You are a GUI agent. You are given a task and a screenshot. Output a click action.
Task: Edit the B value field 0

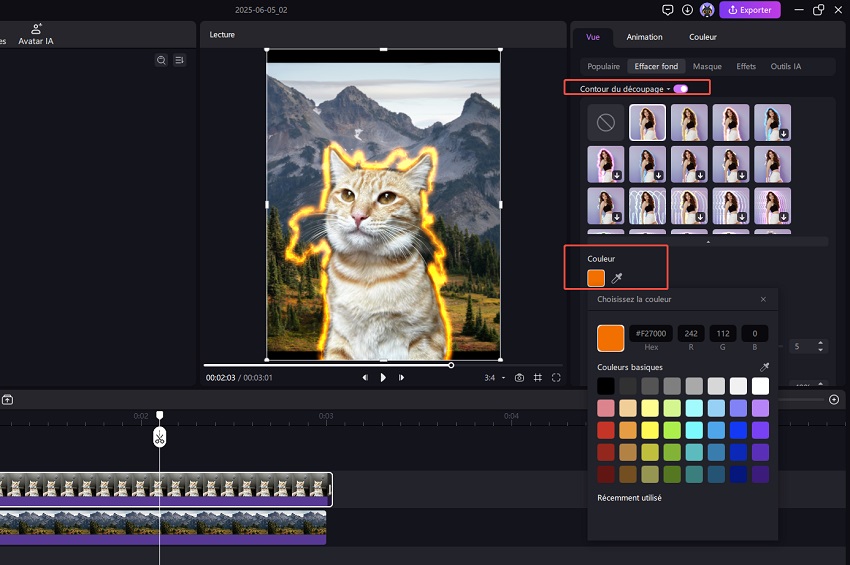point(755,333)
